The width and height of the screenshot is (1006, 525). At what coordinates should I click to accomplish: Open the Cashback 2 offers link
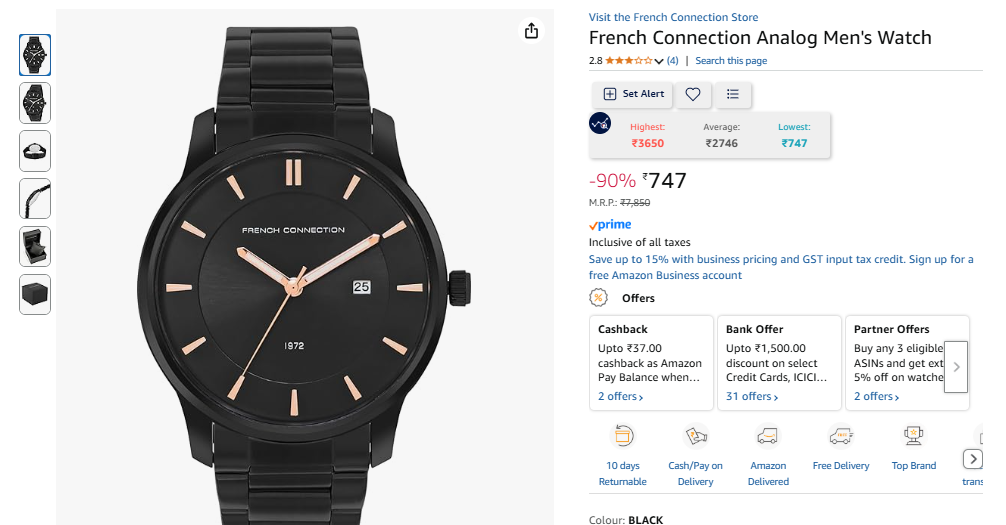(620, 397)
